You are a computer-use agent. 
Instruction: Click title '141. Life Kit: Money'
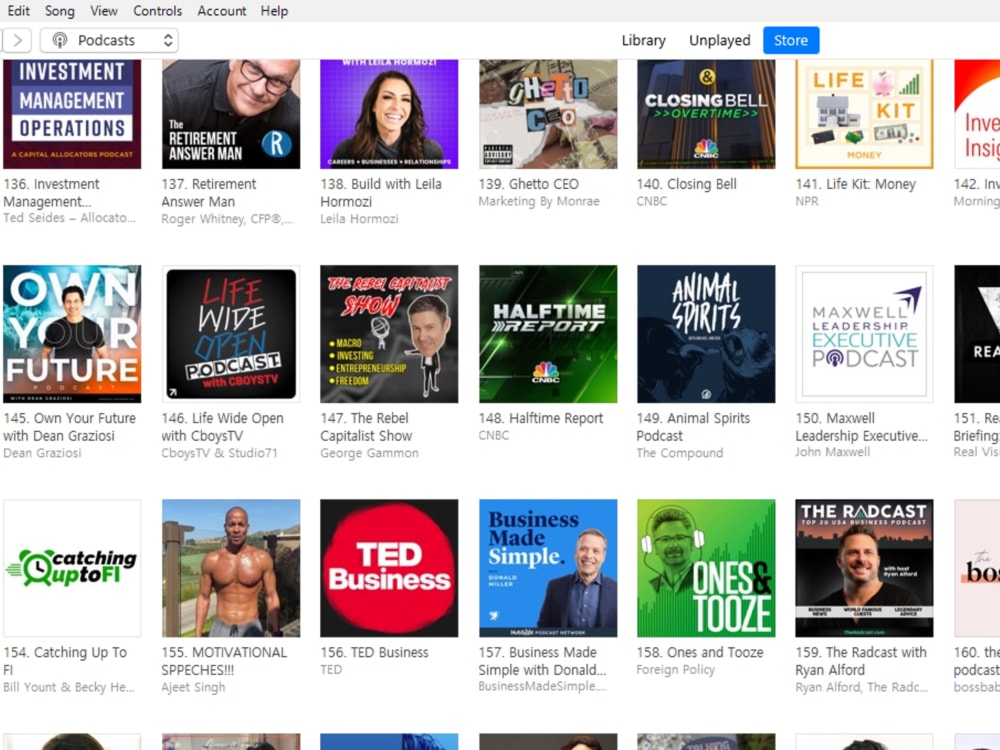coord(855,184)
